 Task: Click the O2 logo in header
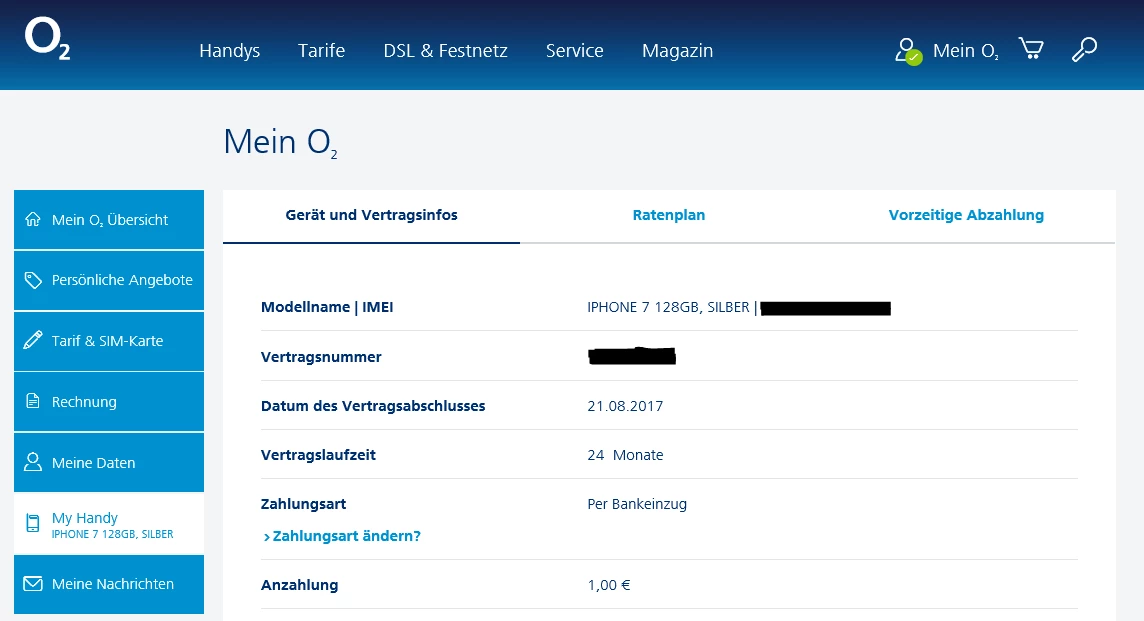47,39
